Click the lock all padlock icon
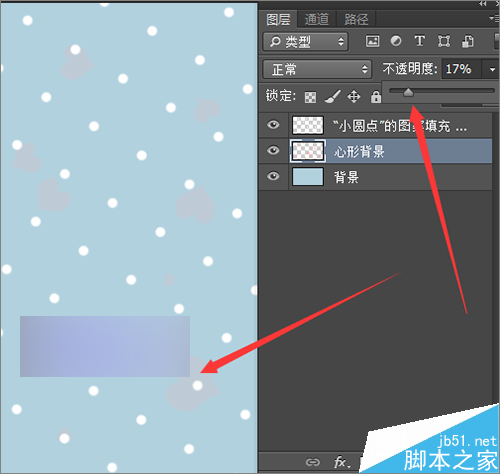 tap(376, 97)
